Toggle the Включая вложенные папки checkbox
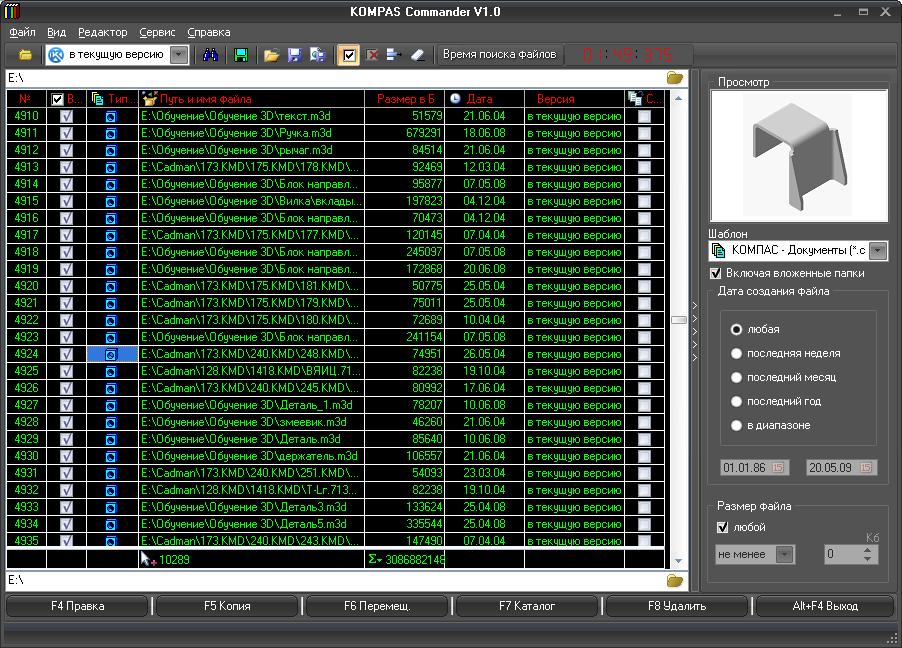902x648 pixels. [x=716, y=273]
